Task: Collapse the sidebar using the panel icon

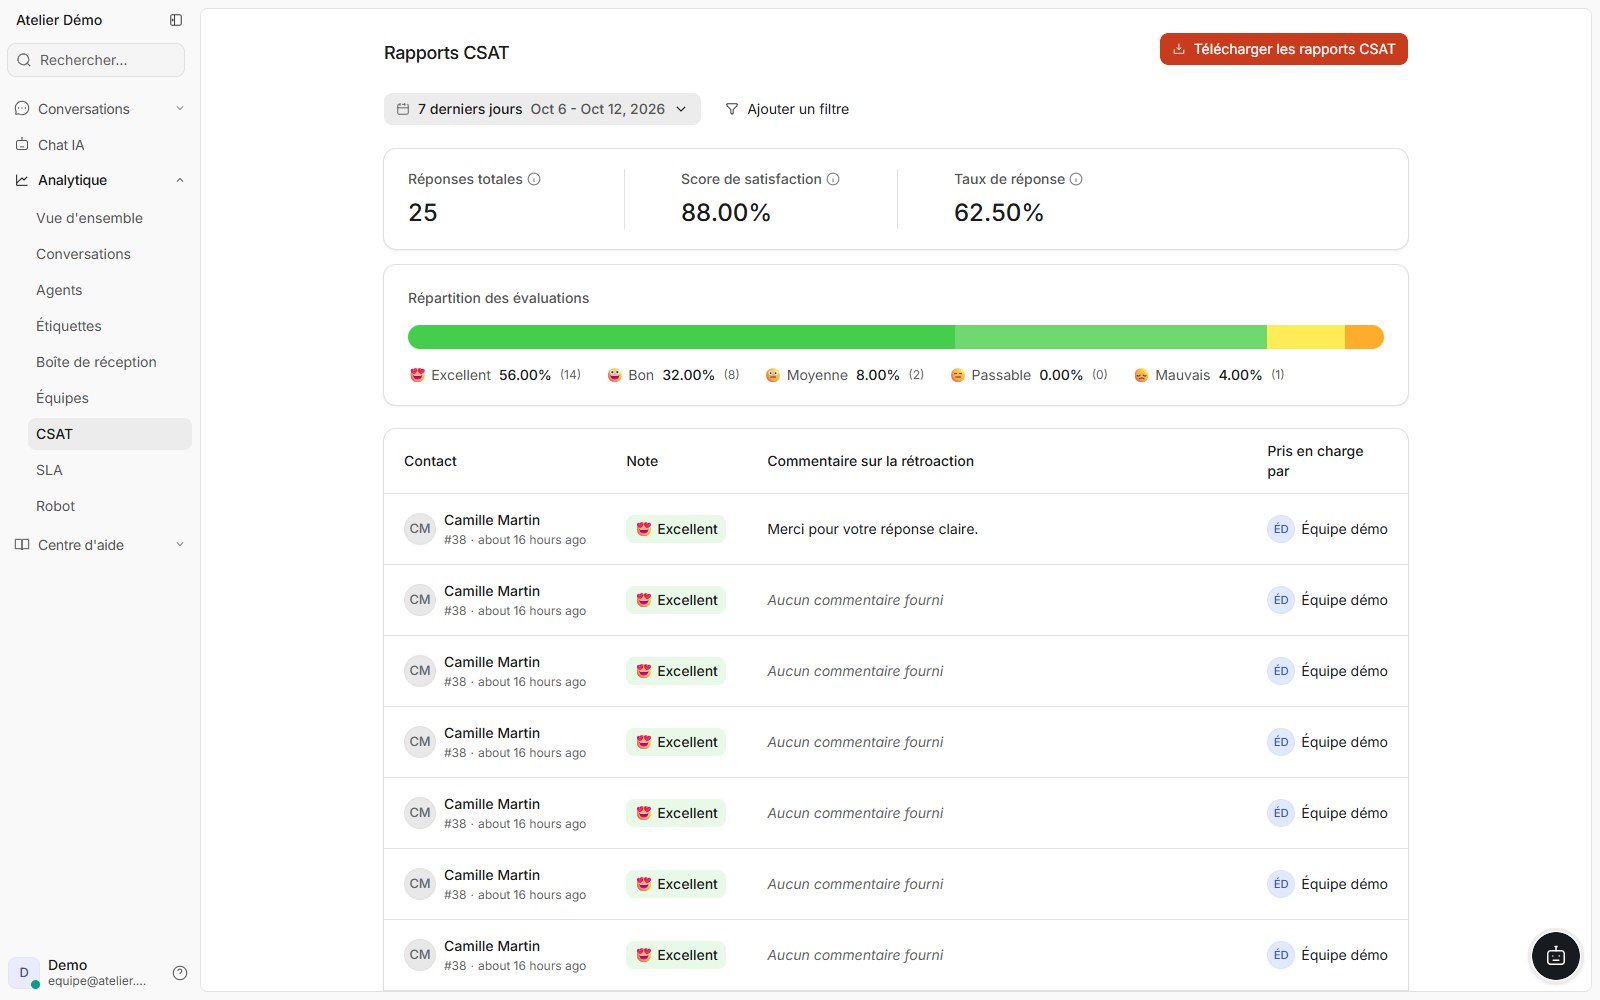Action: tap(176, 20)
